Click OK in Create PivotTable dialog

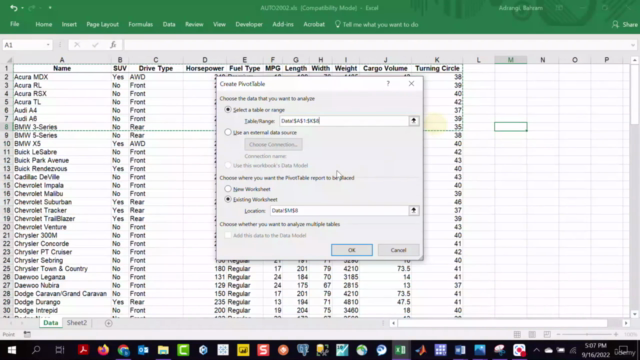click(x=352, y=250)
